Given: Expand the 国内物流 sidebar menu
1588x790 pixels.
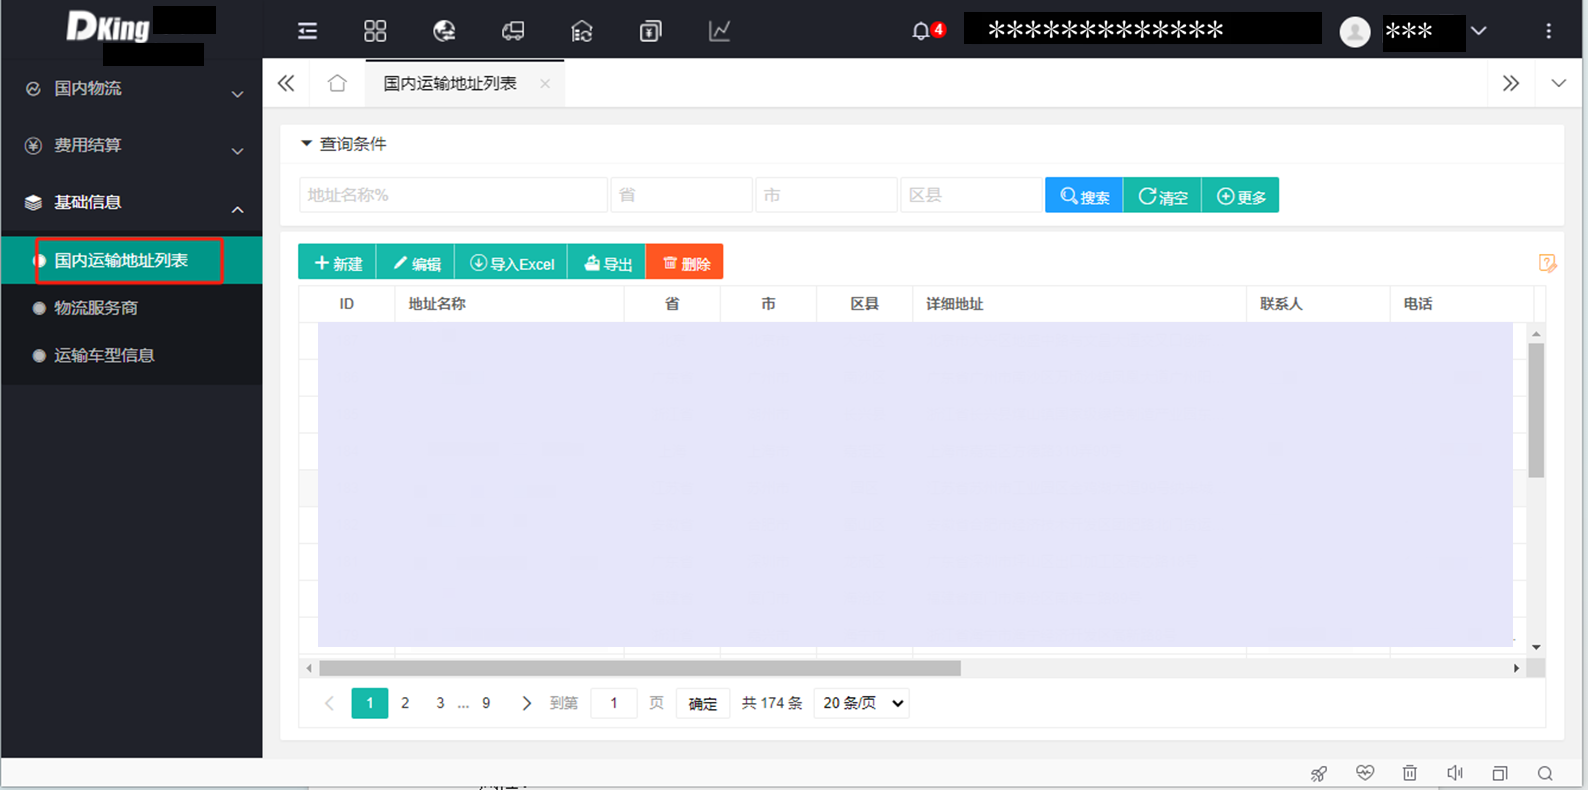Looking at the screenshot, I should click(x=130, y=89).
